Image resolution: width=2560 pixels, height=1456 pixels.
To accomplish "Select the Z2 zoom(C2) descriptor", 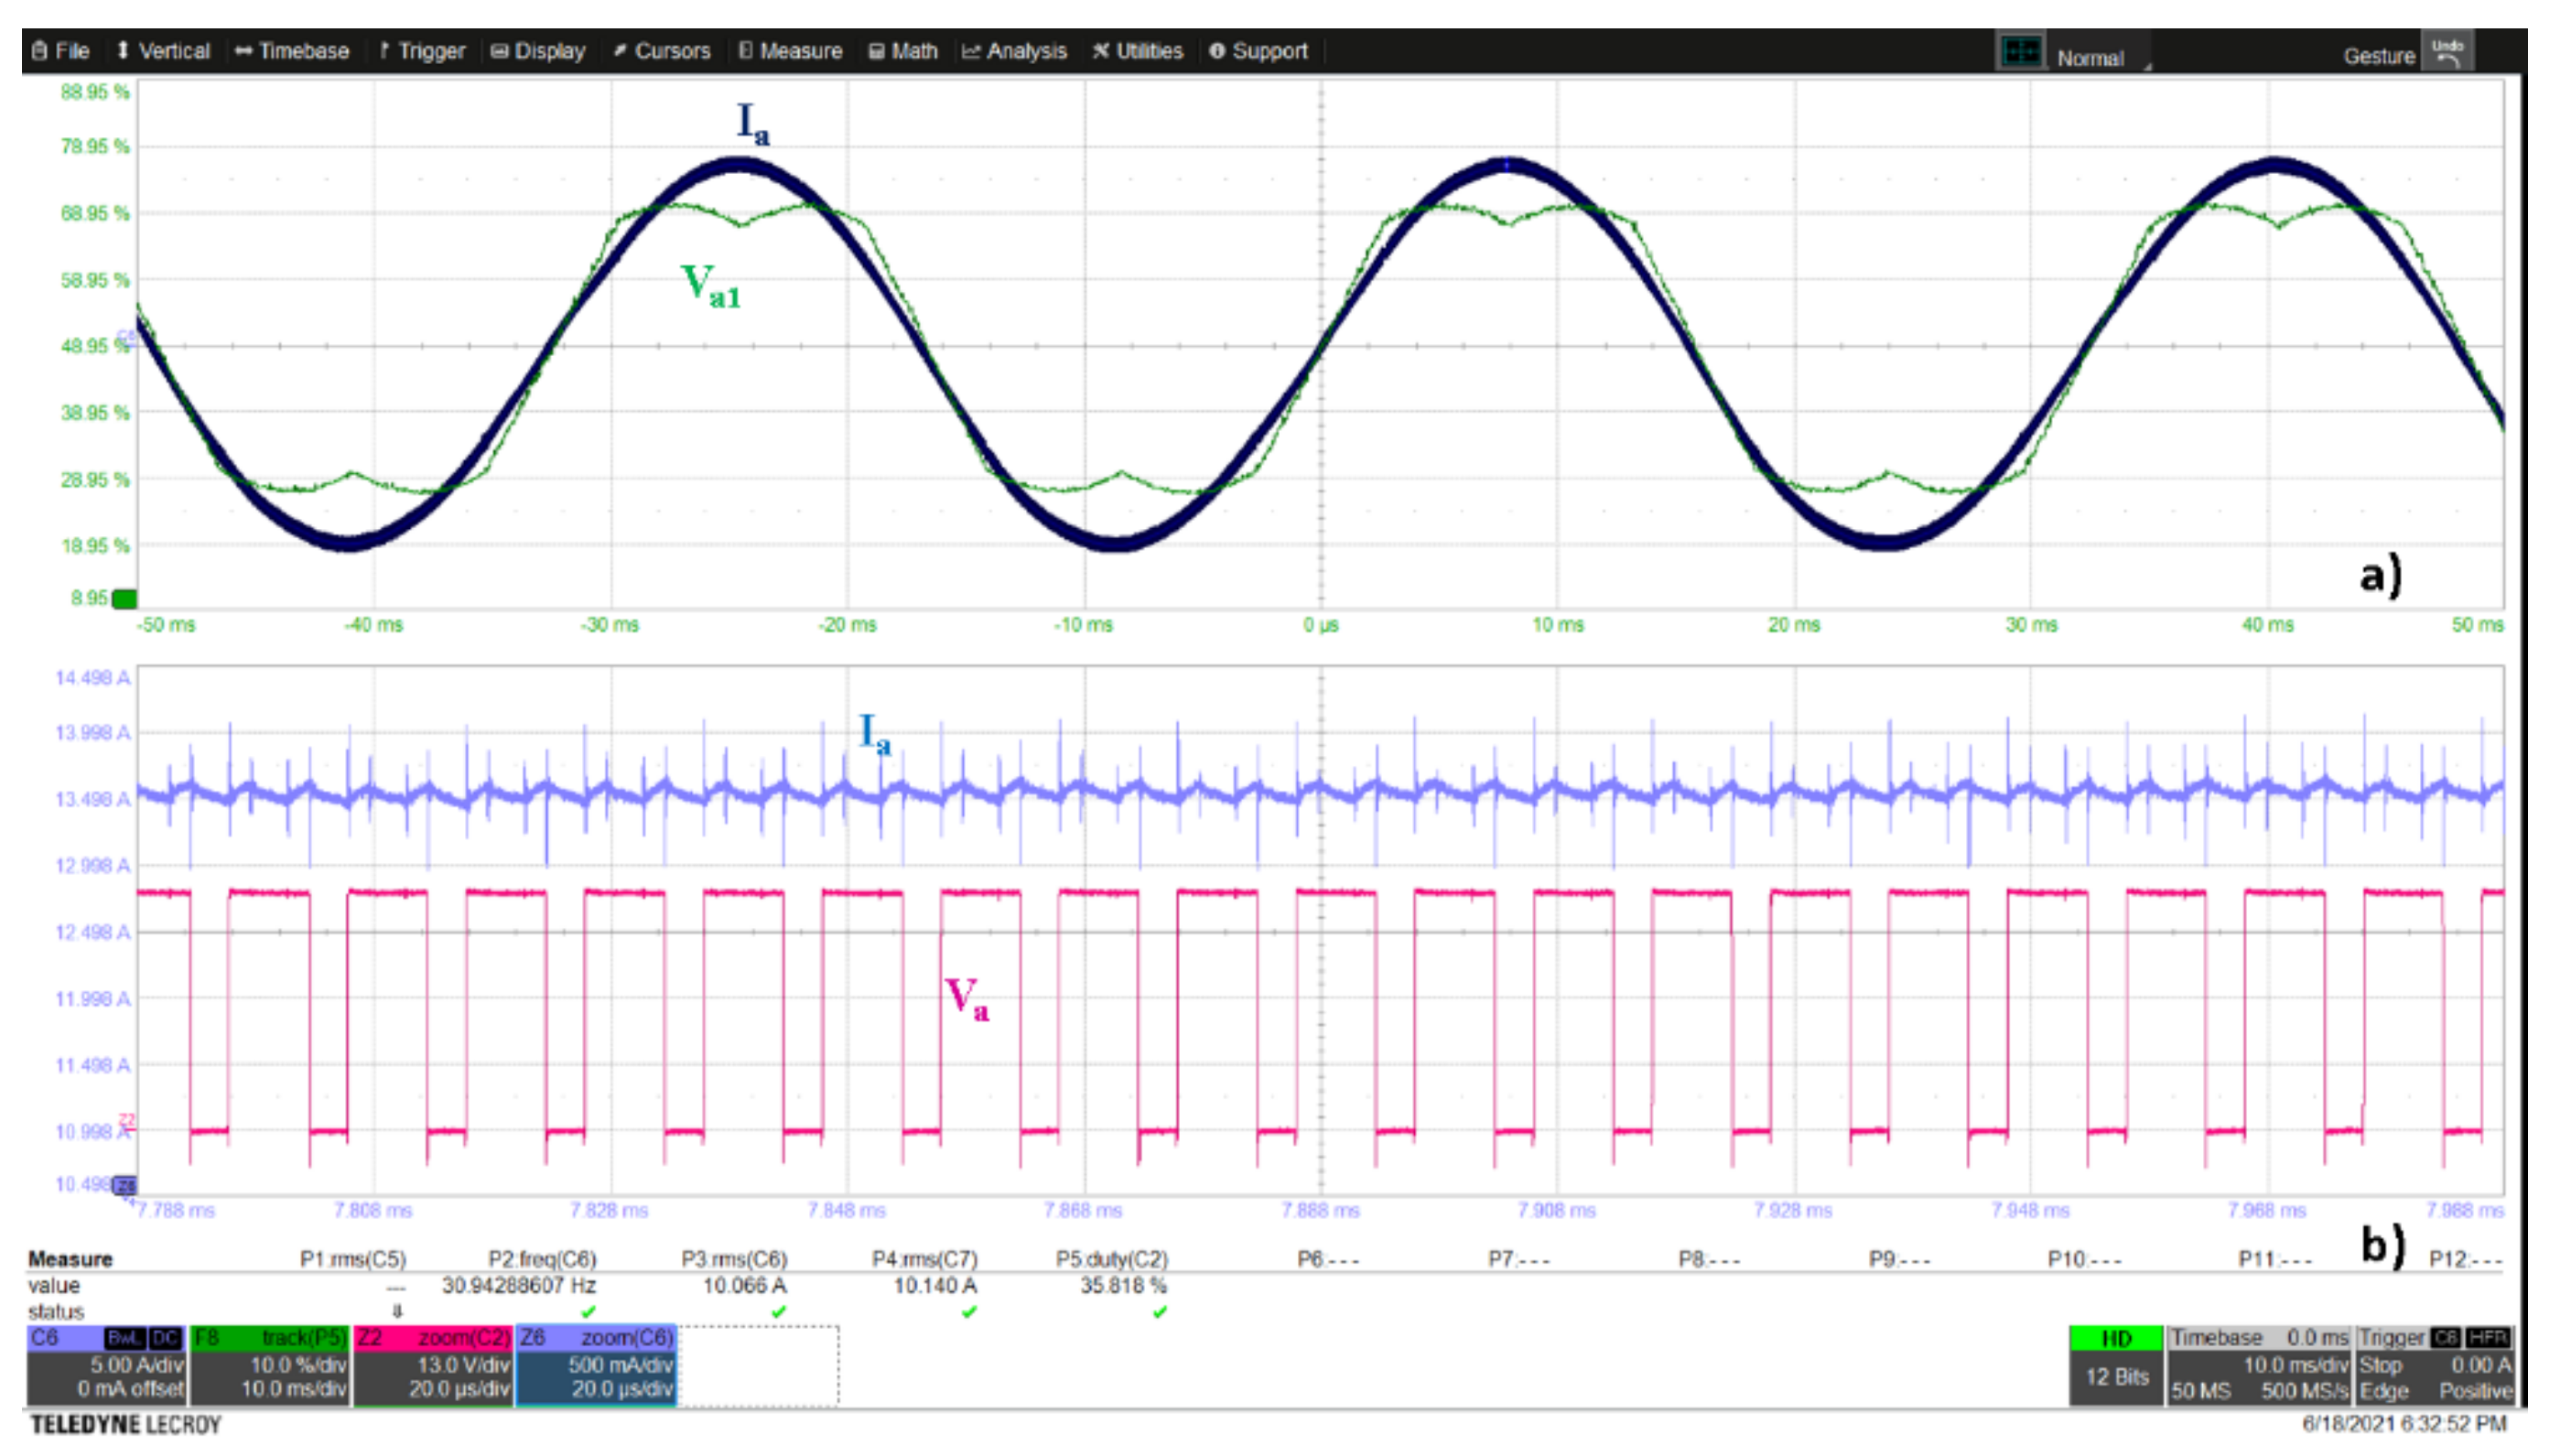I will coord(433,1366).
